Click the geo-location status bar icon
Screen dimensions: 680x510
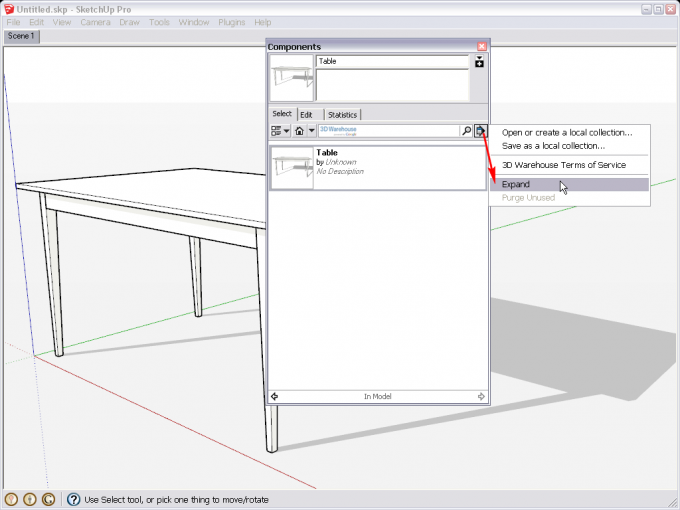click(11, 500)
